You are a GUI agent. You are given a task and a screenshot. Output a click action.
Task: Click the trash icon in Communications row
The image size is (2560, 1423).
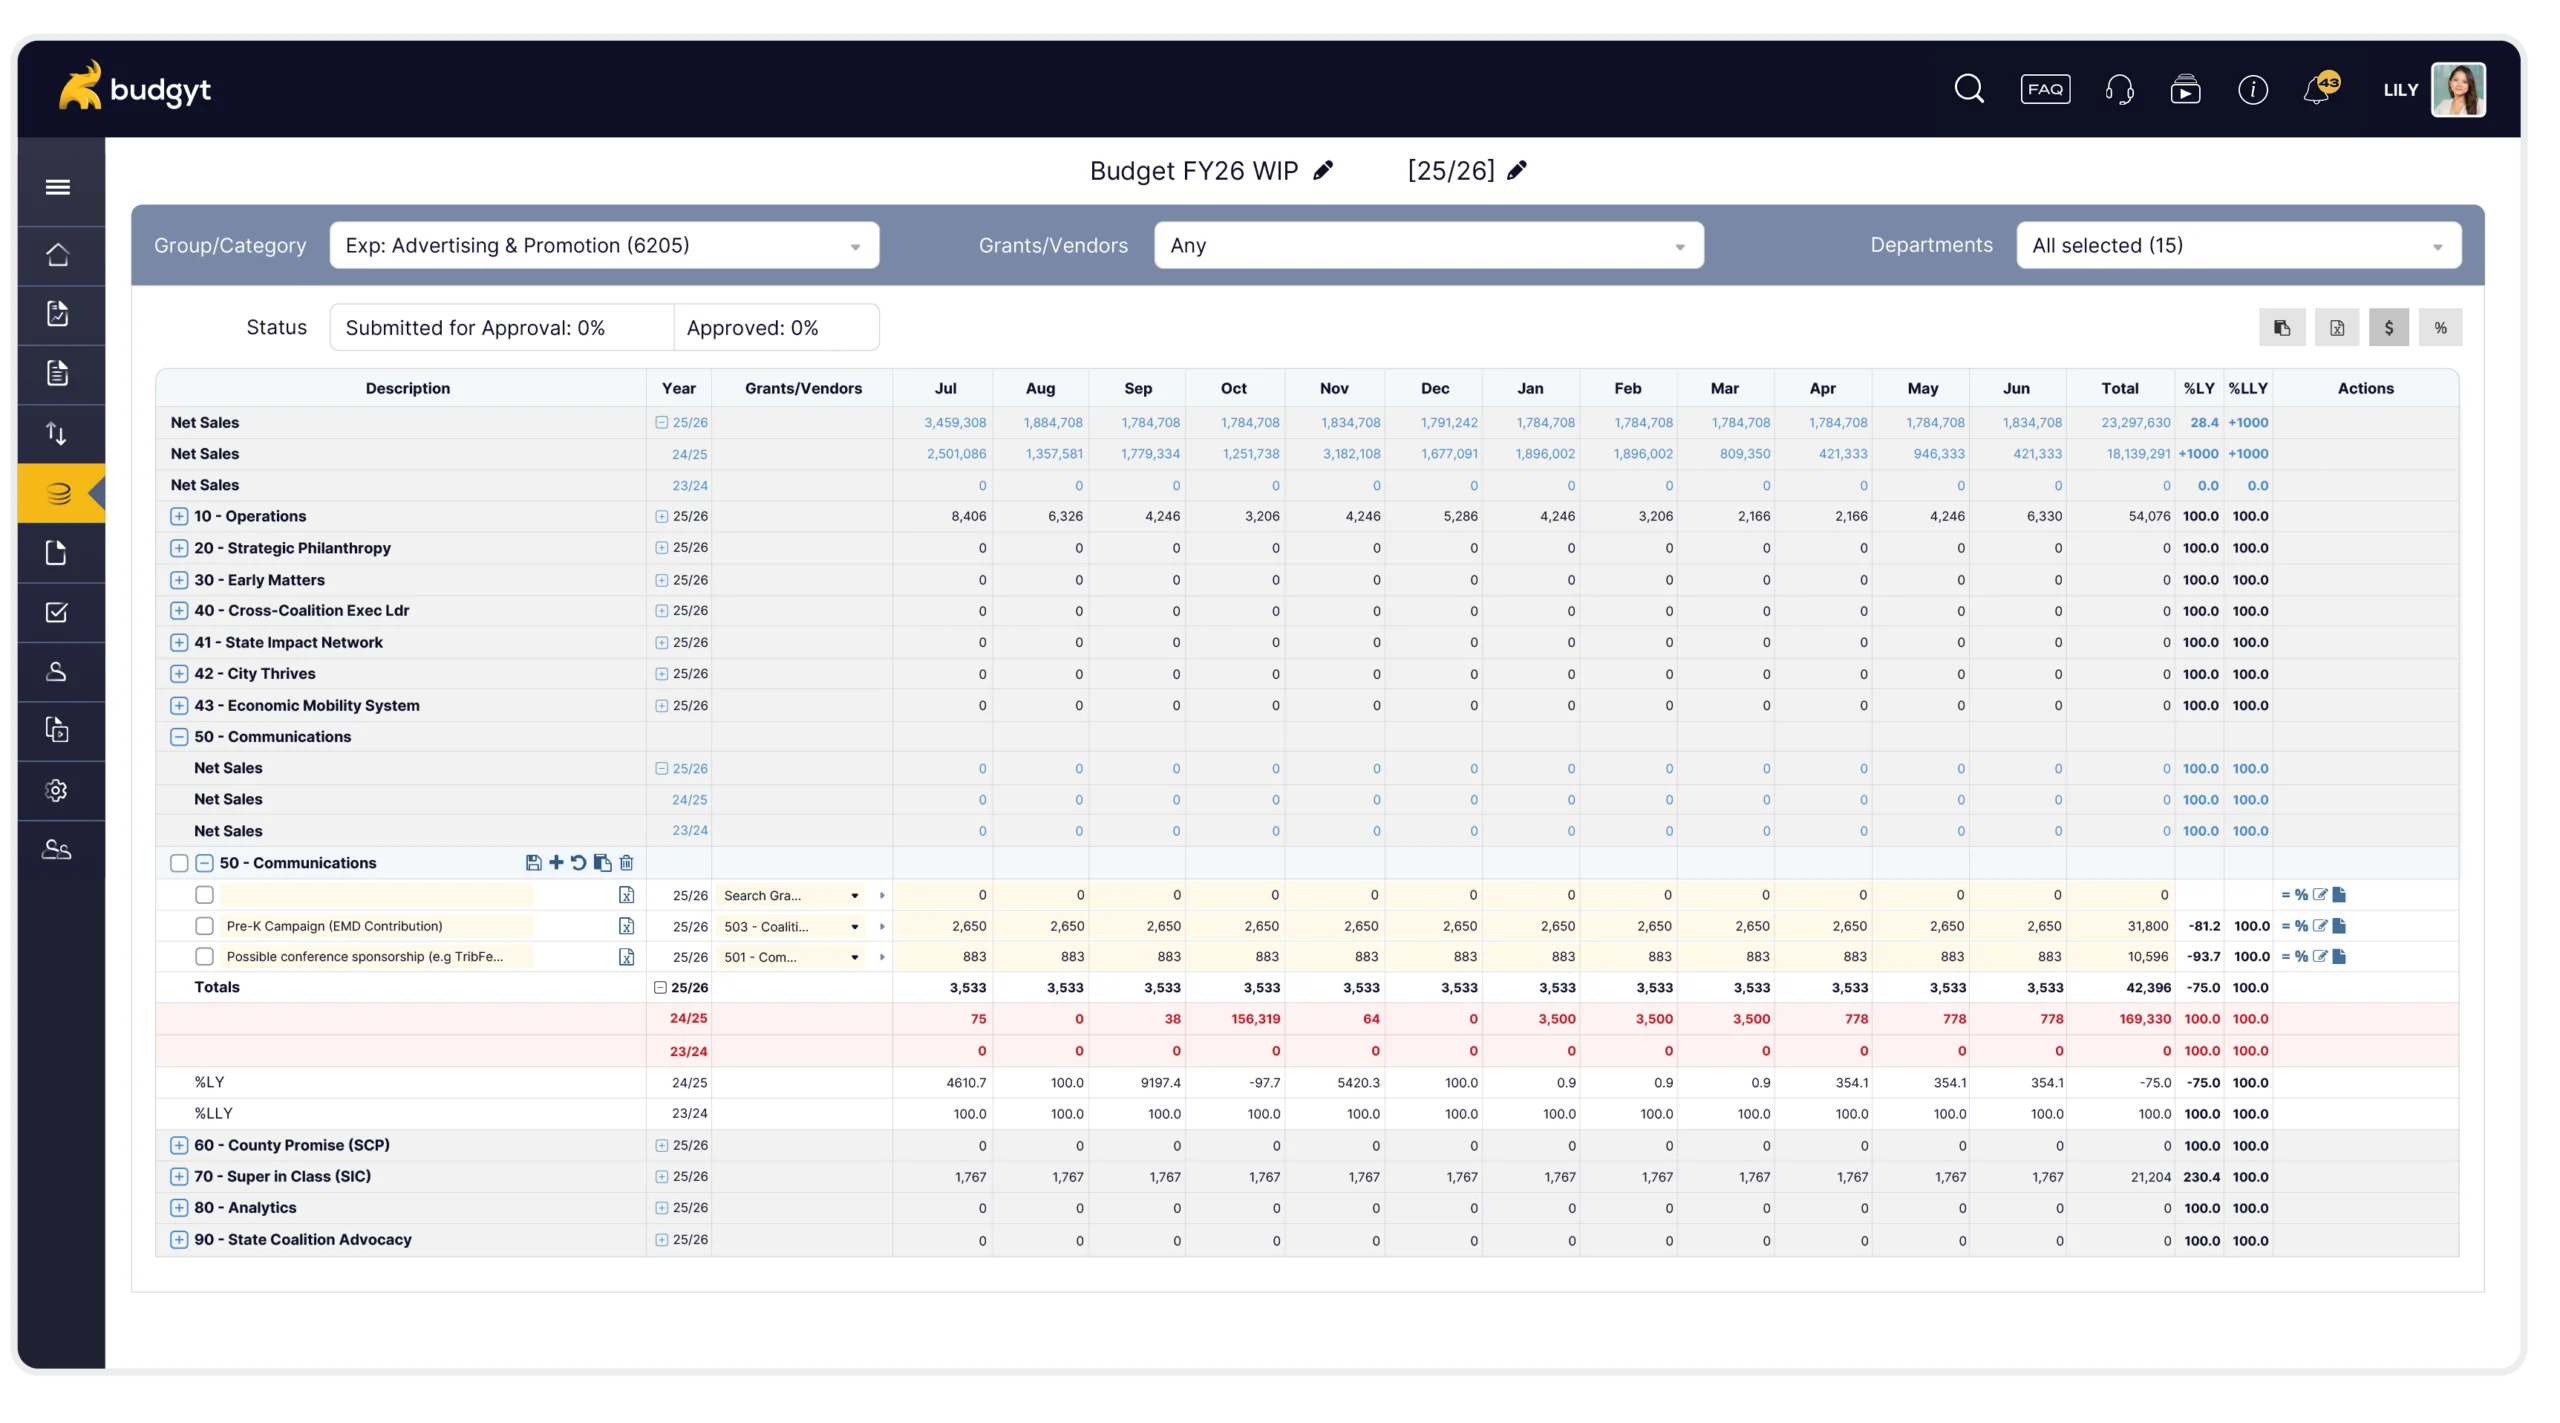tap(627, 863)
